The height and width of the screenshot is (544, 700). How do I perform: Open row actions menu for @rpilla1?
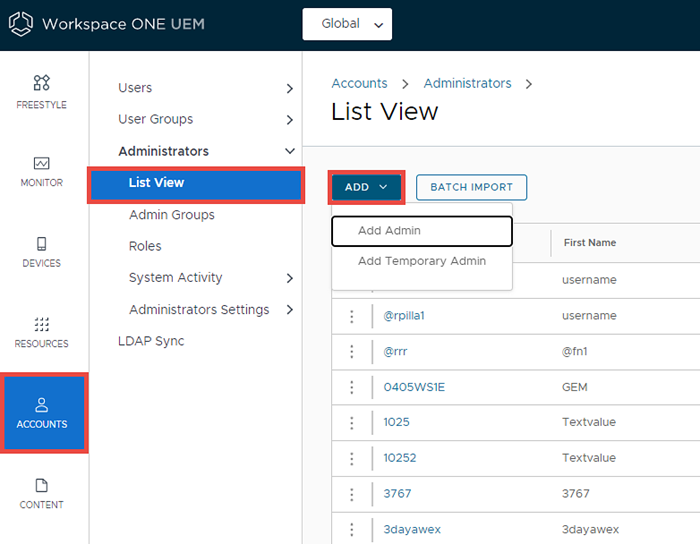[x=352, y=316]
